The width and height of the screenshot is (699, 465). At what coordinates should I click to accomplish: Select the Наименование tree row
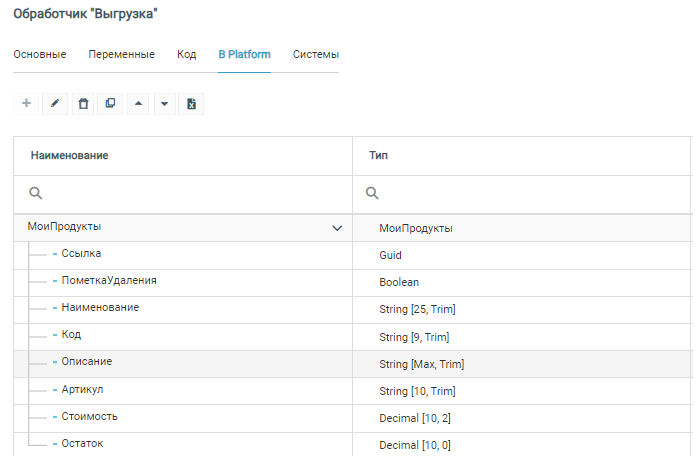(353, 310)
